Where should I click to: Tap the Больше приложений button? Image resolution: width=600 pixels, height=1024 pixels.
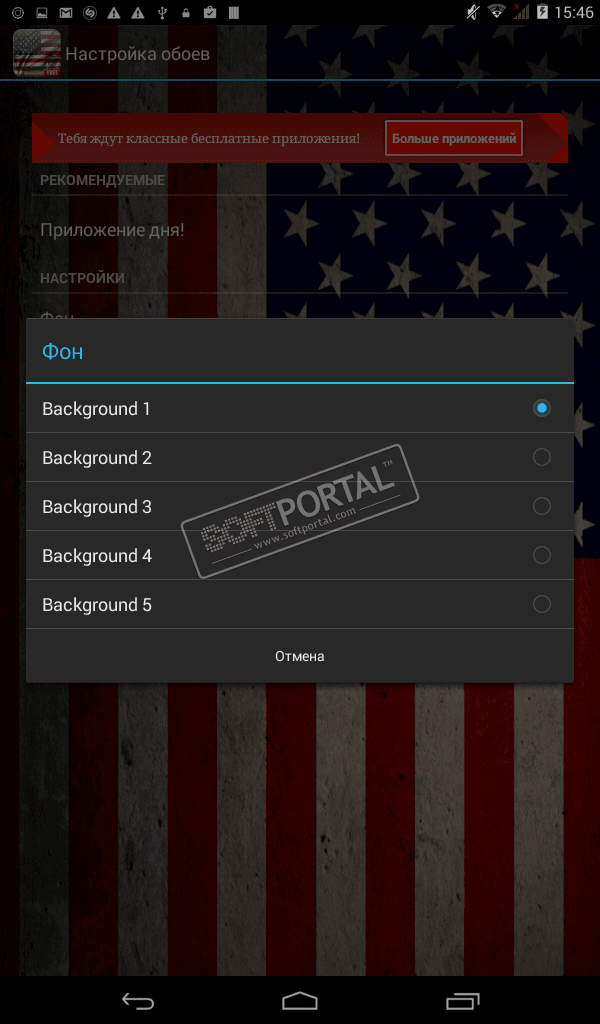(454, 138)
